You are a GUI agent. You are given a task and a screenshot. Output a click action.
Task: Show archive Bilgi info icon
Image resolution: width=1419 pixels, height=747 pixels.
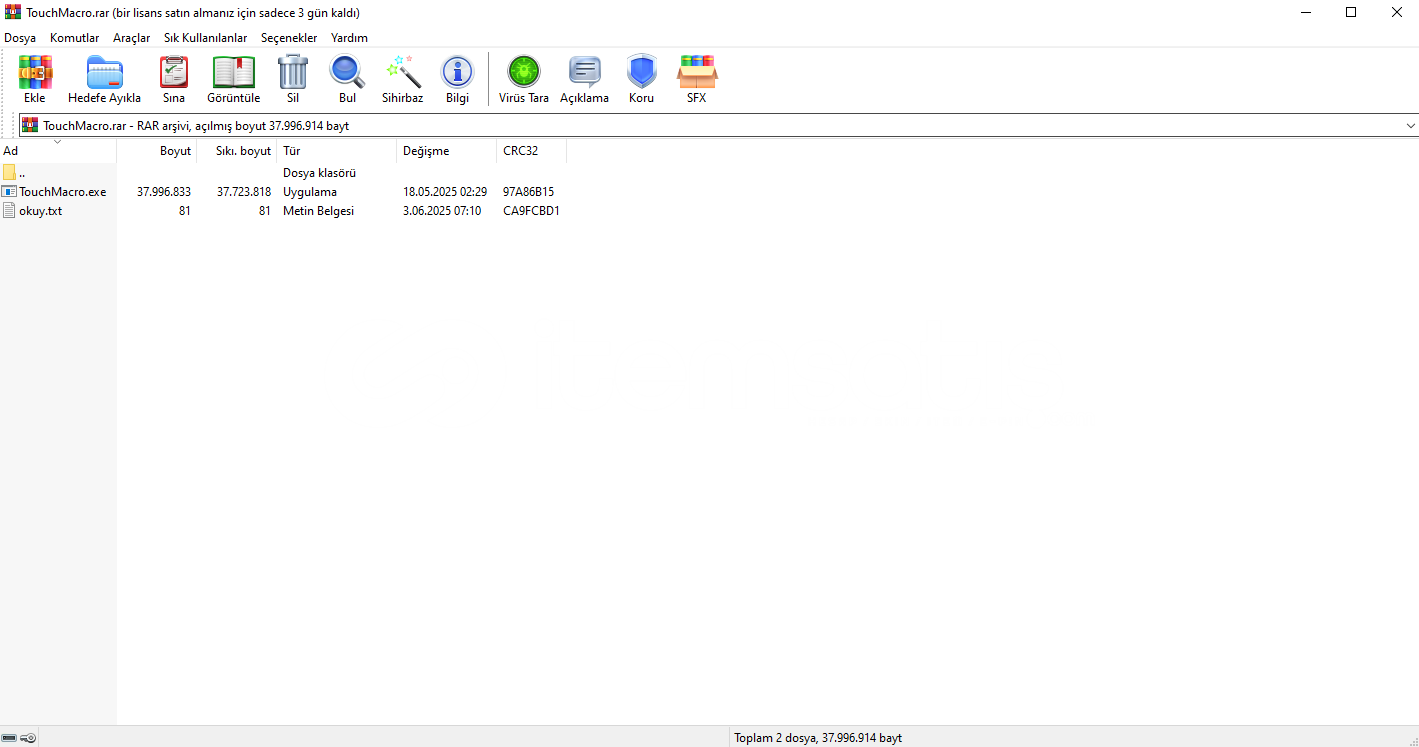tap(457, 72)
